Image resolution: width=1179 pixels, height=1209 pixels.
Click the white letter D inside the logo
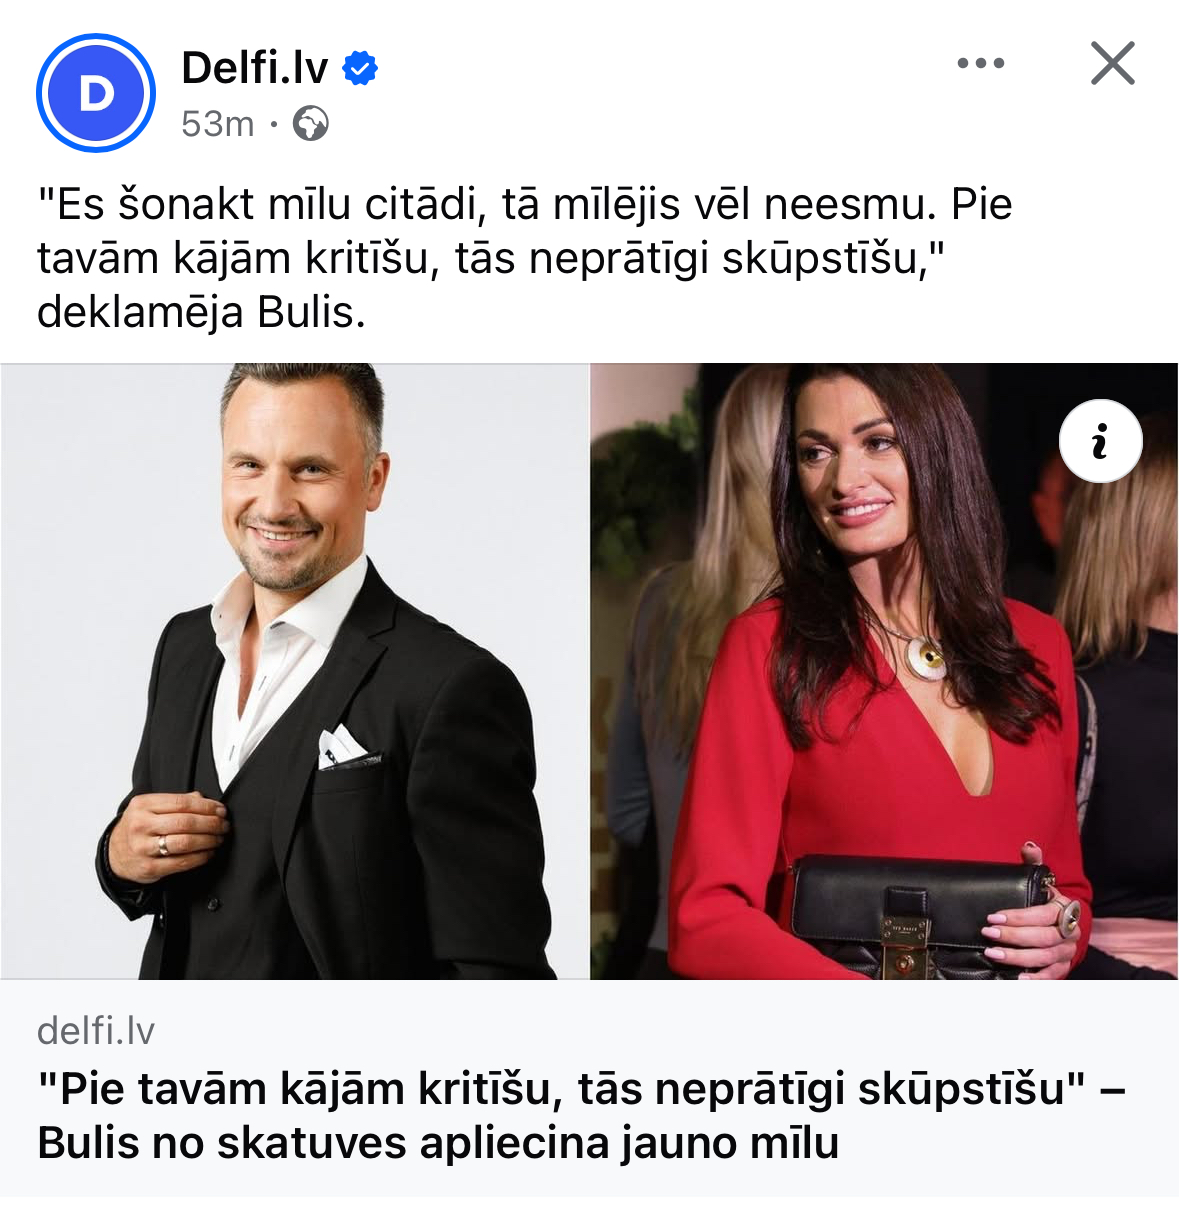click(96, 94)
